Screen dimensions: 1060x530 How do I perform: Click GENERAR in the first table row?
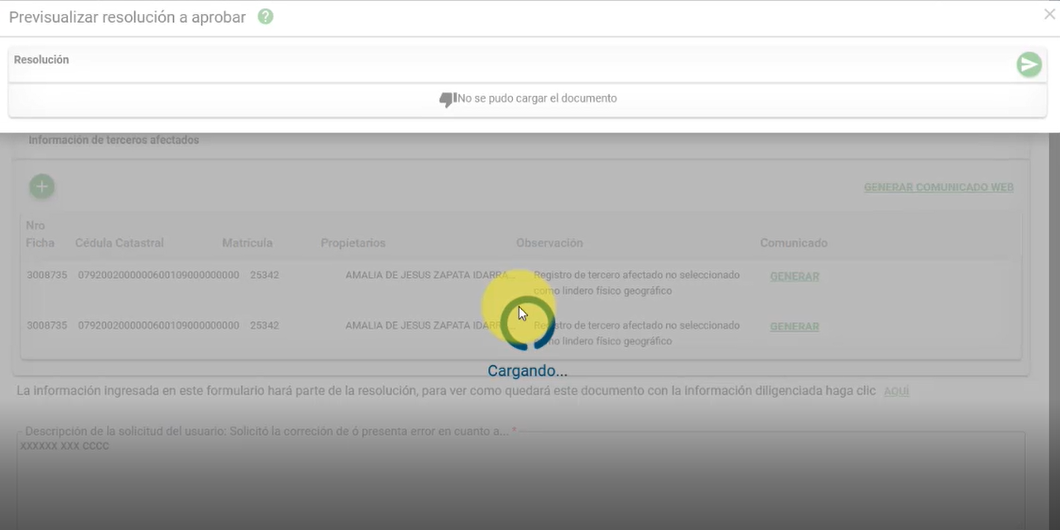click(x=794, y=277)
